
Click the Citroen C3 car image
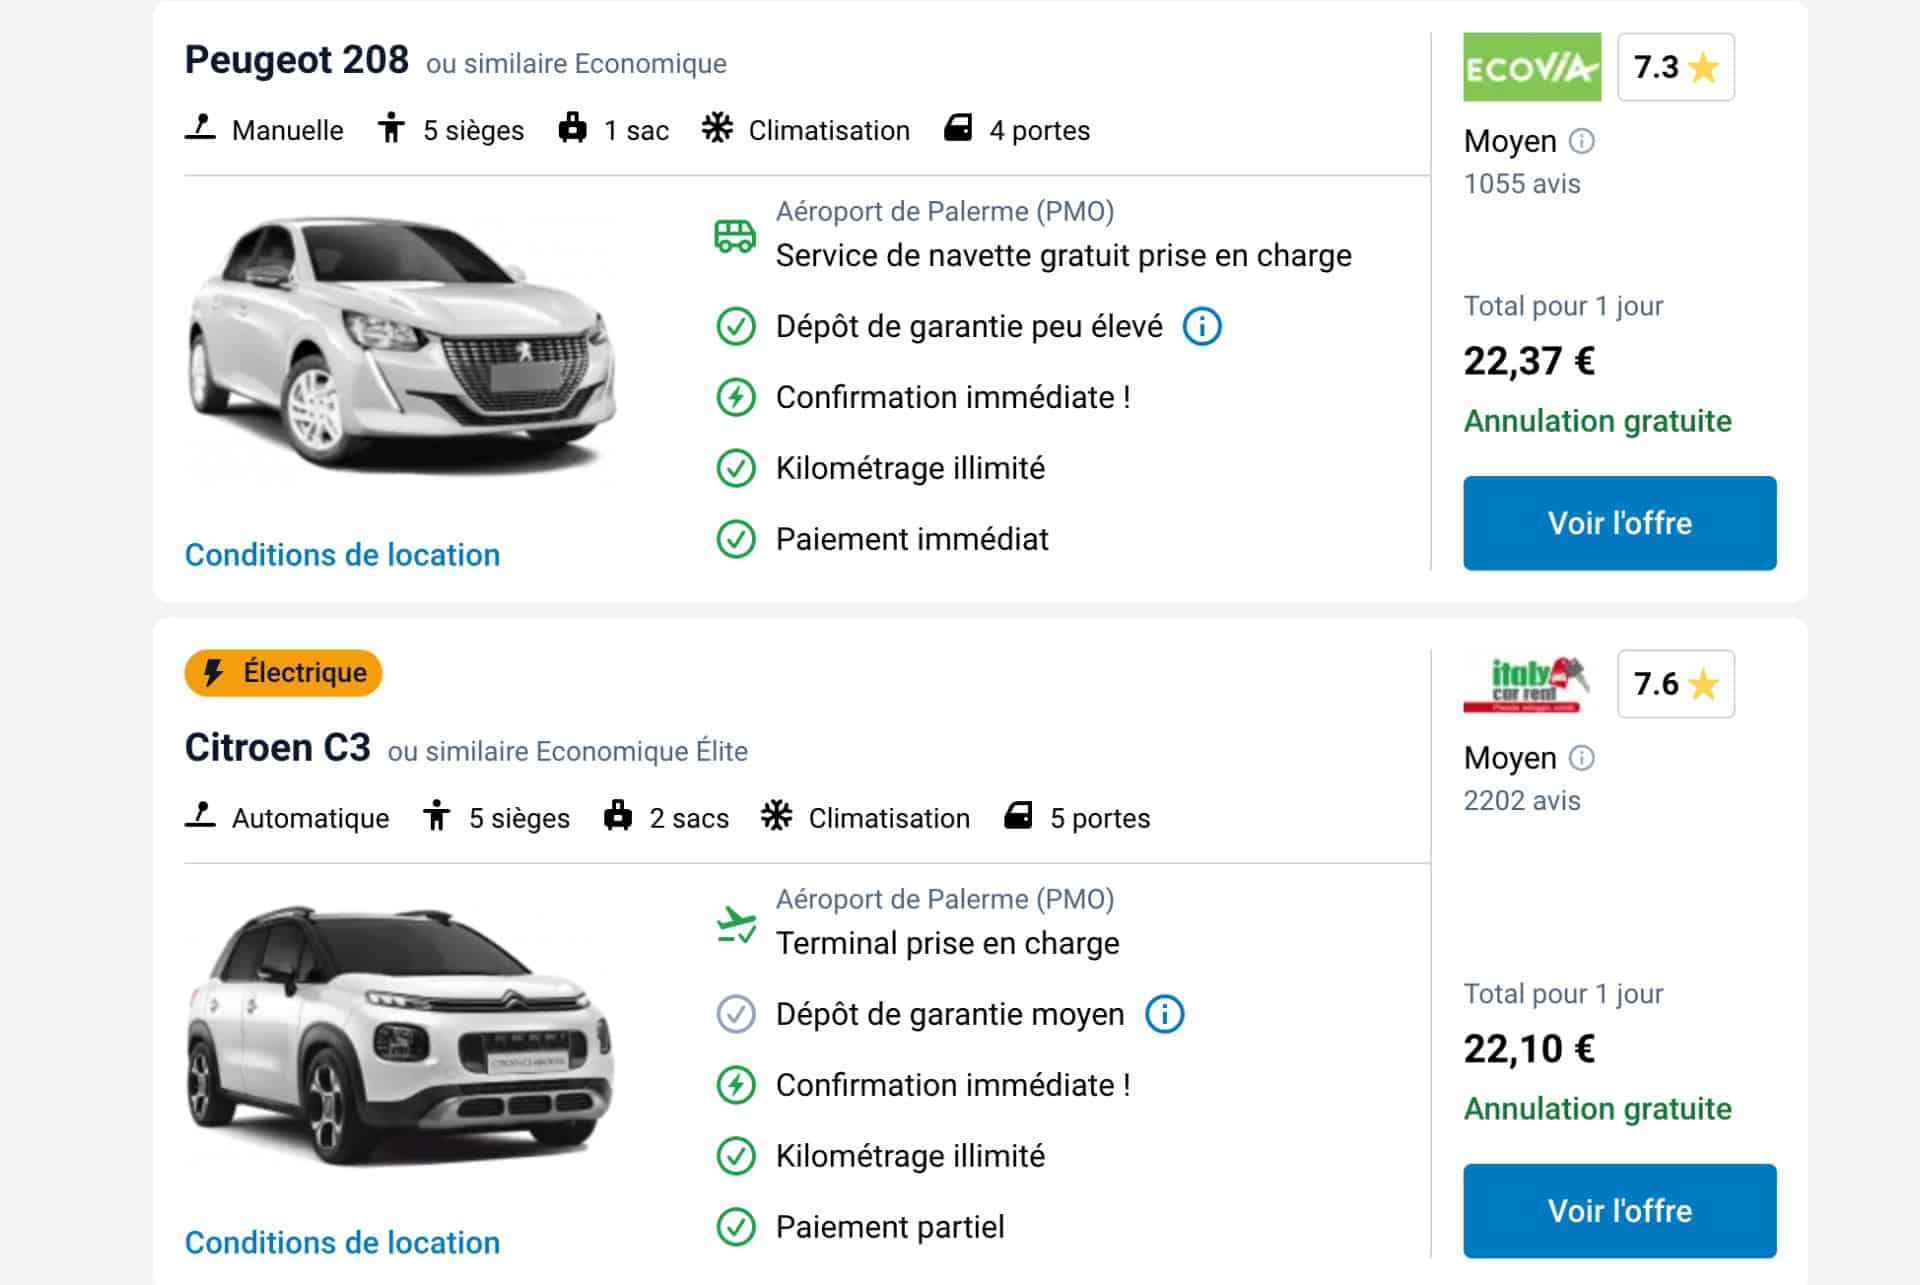tap(400, 1035)
